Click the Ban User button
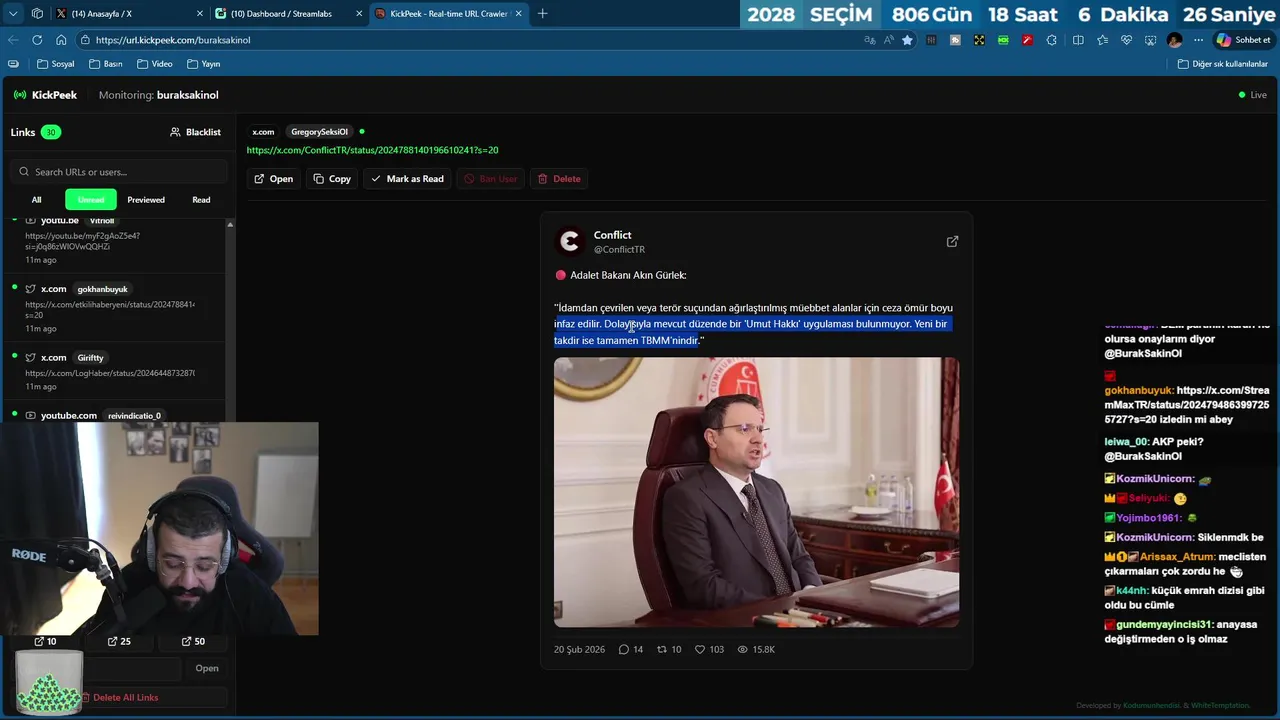The width and height of the screenshot is (1280, 720). 490,179
